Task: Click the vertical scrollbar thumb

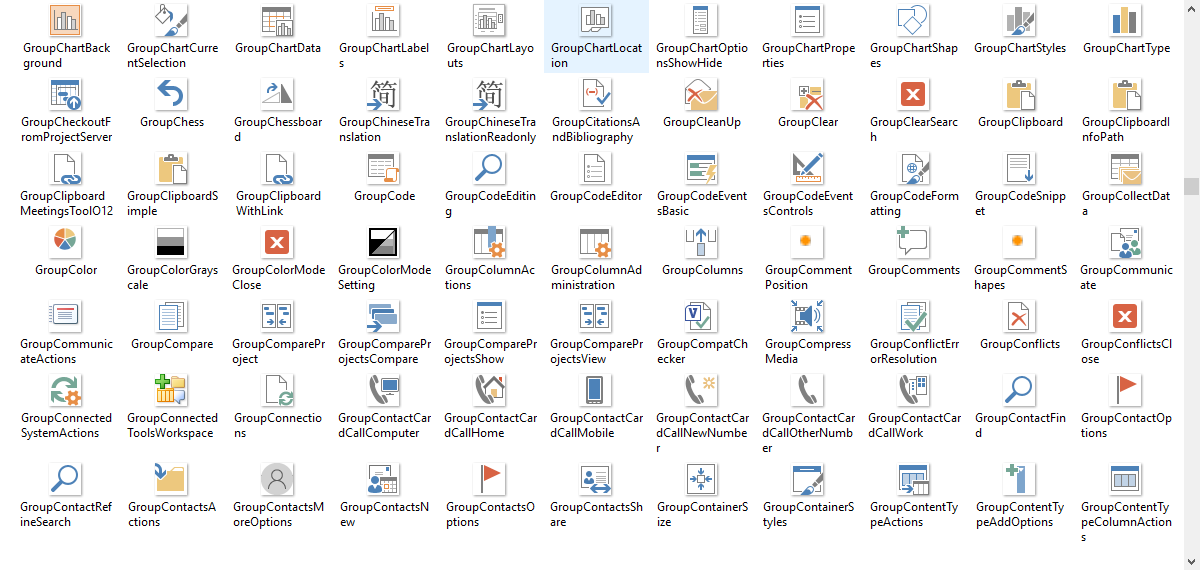Action: coord(1191,186)
